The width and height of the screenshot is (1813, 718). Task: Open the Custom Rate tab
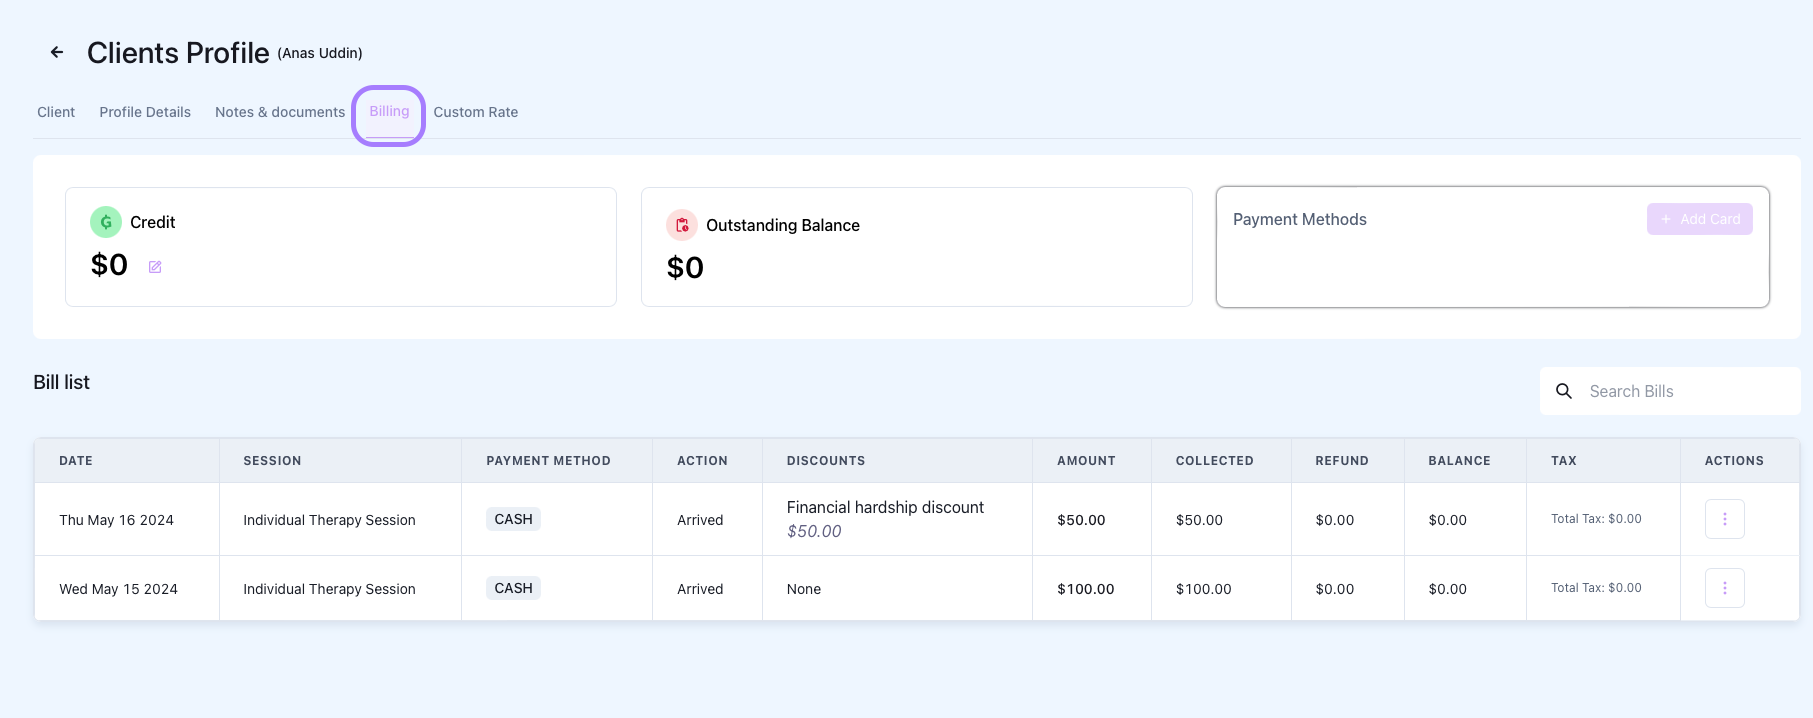(476, 112)
